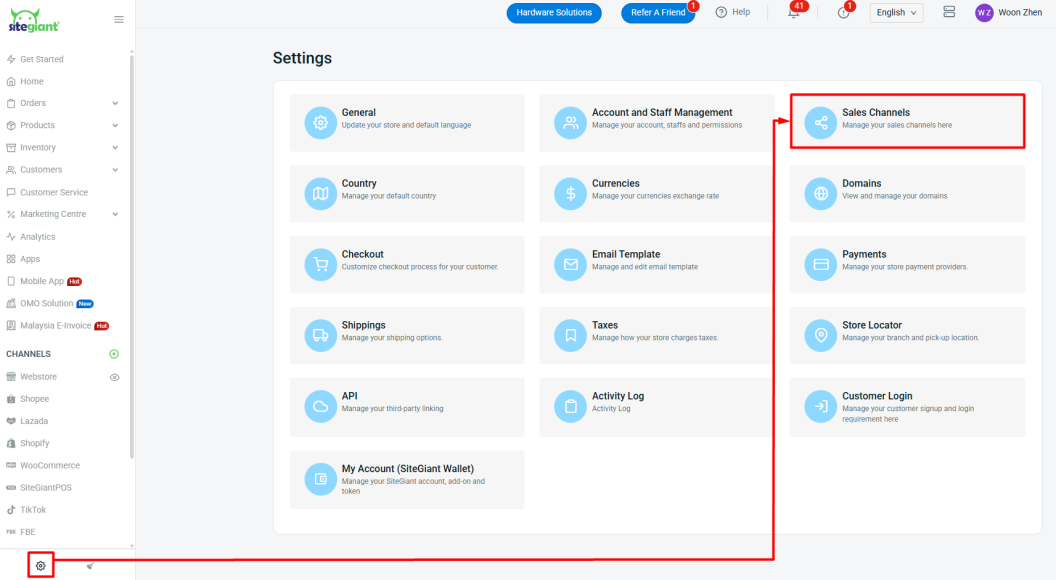Click the settings gear icon in sidebar footer
The width and height of the screenshot is (1056, 580).
(41, 566)
